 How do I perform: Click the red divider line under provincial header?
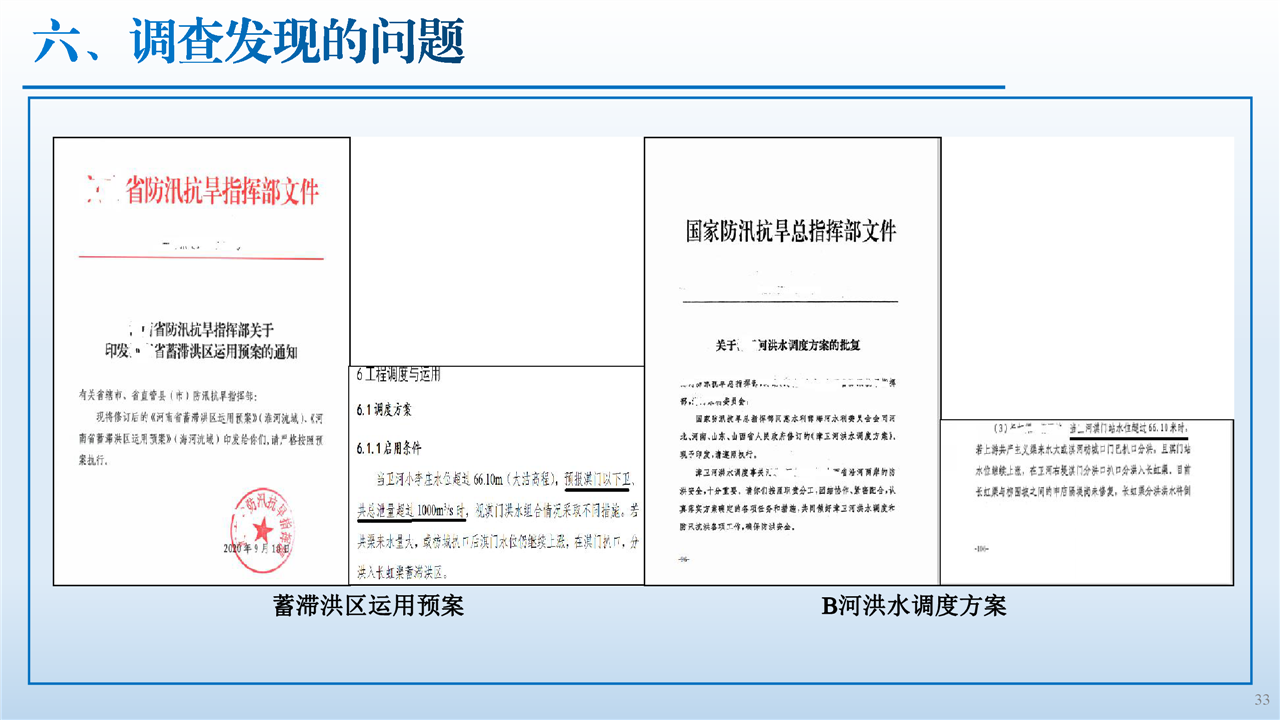[x=203, y=258]
